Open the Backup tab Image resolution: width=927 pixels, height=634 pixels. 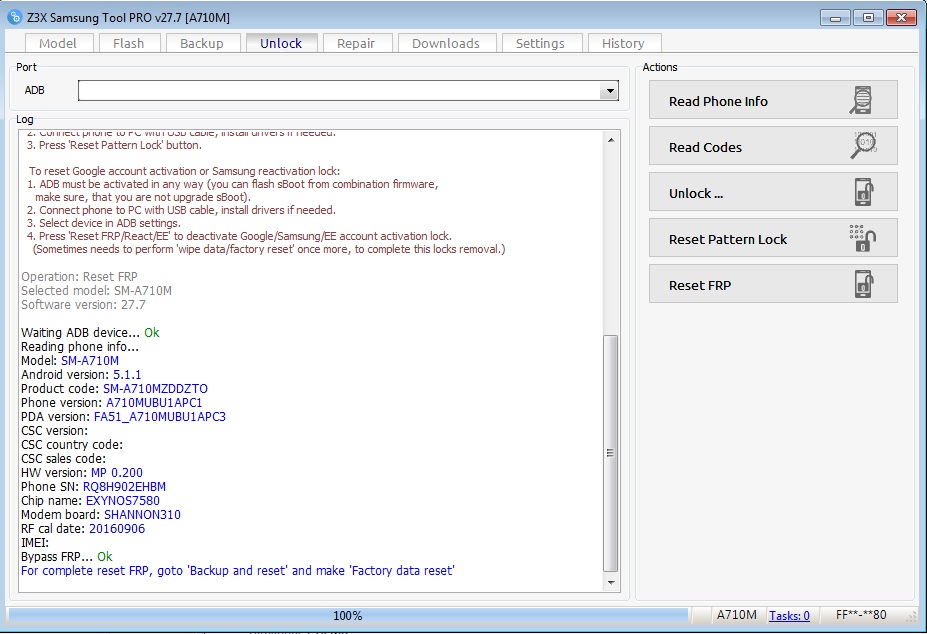pos(202,43)
